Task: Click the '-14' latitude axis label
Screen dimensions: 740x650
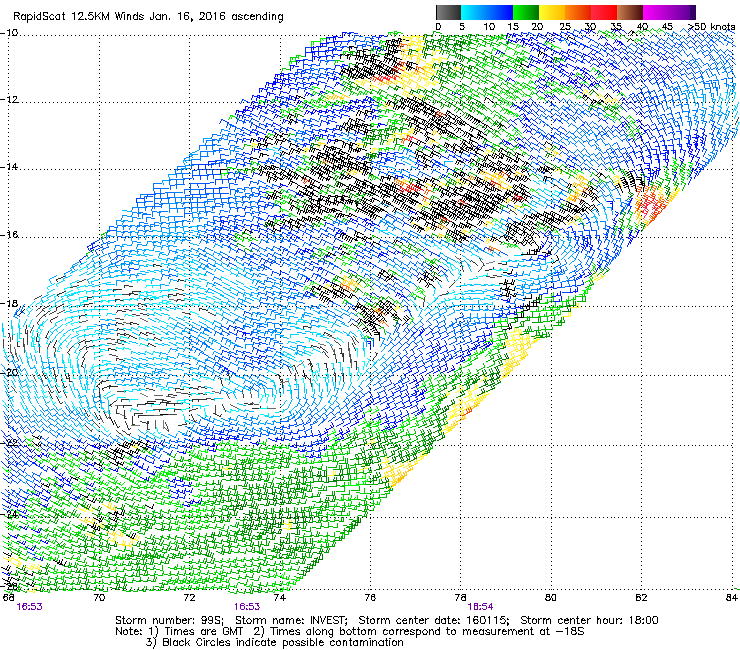Action: tap(9, 167)
